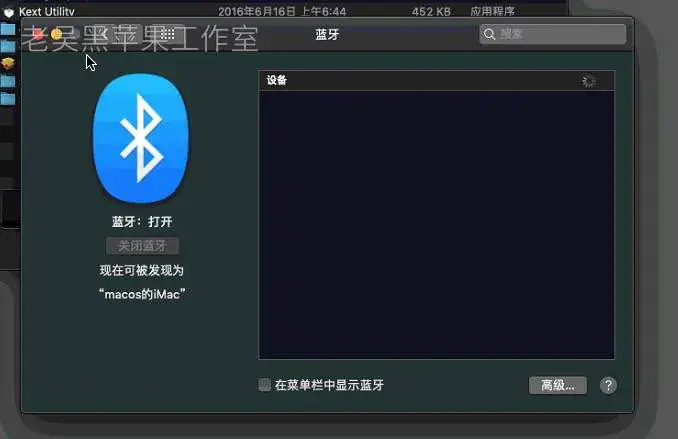This screenshot has width=678, height=439.
Task: Click the magnifier icon in search field
Action: (x=489, y=34)
